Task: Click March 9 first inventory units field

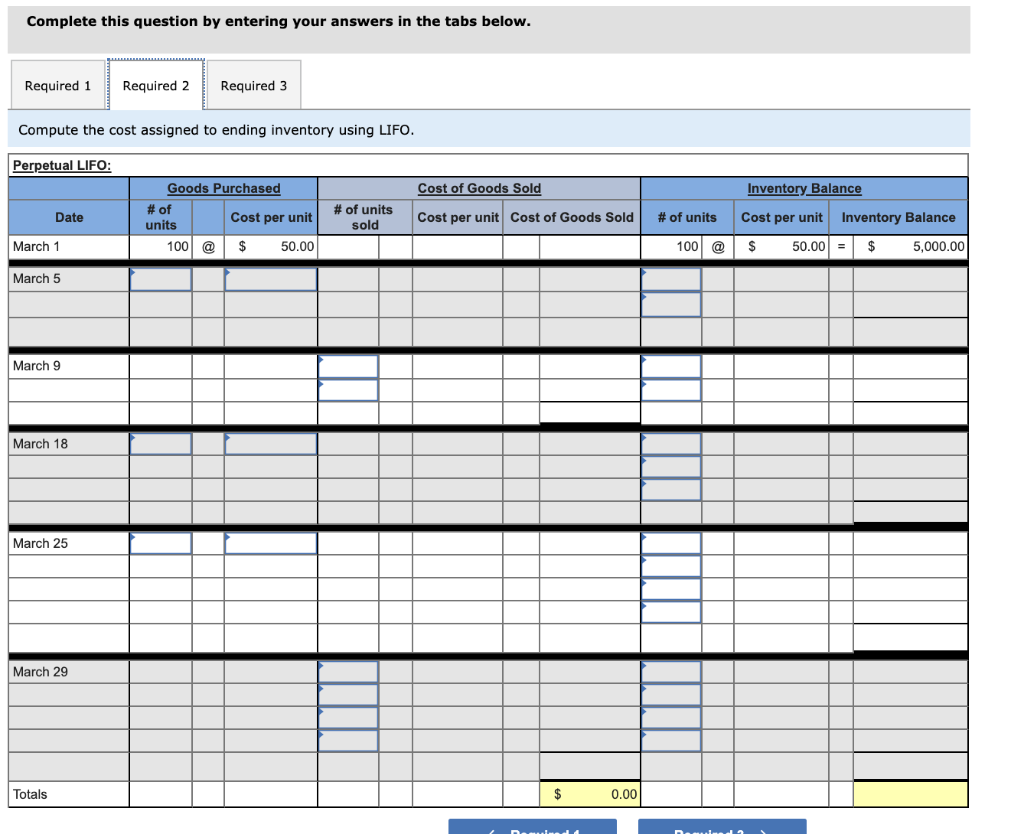Action: 671,366
